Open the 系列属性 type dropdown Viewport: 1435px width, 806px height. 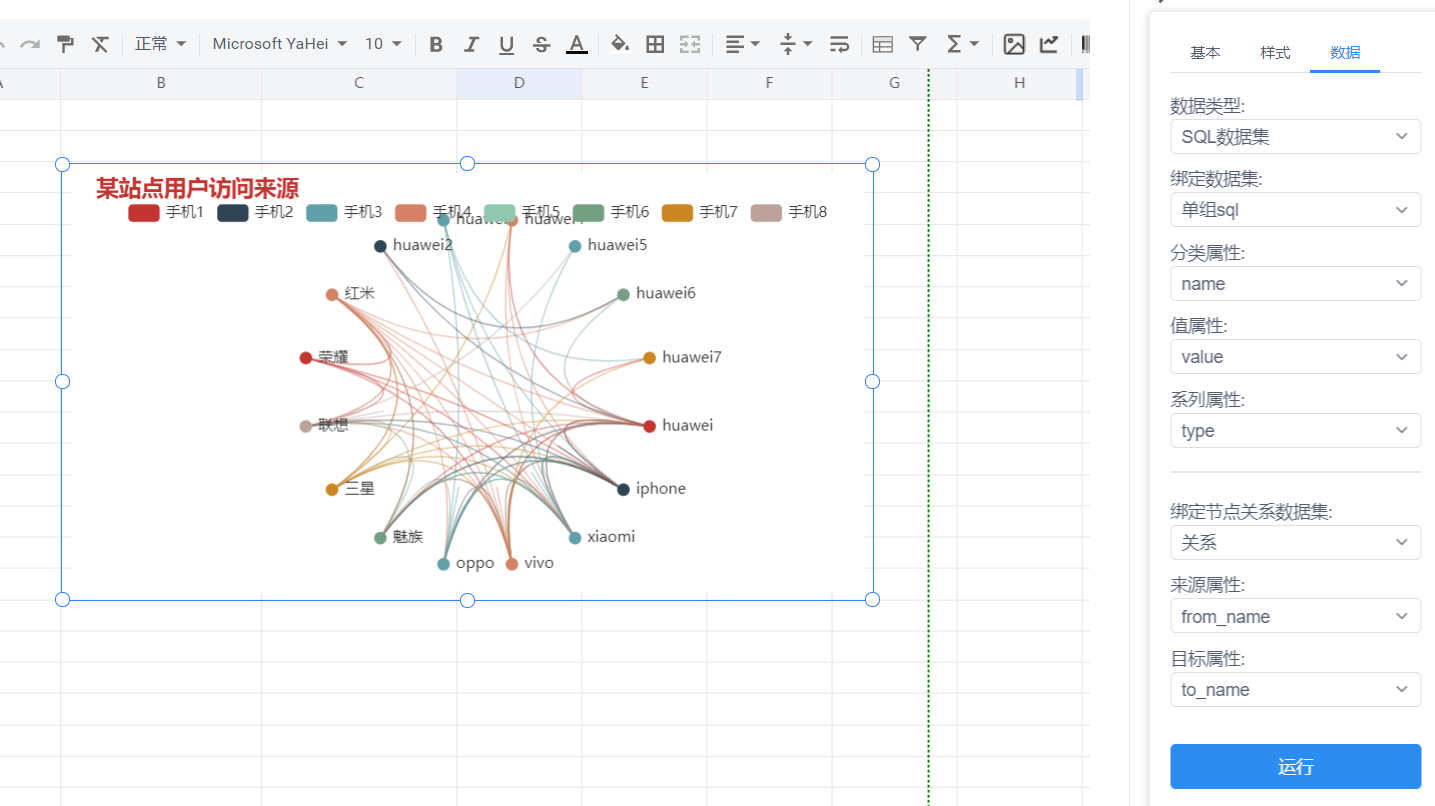click(1295, 431)
